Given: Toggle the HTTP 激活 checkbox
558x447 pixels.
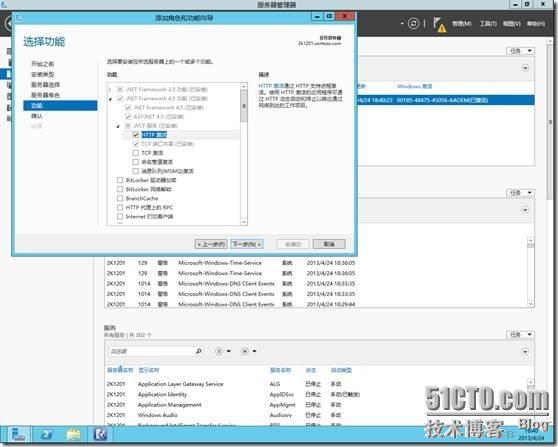Looking at the screenshot, I should tap(136, 135).
